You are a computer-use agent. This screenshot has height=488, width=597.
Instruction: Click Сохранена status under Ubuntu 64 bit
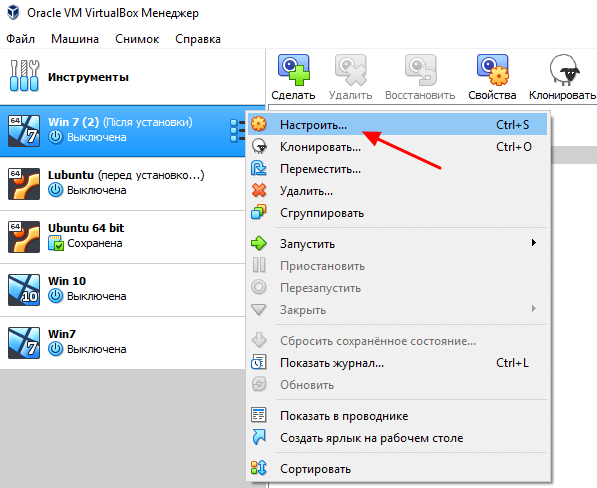click(95, 243)
